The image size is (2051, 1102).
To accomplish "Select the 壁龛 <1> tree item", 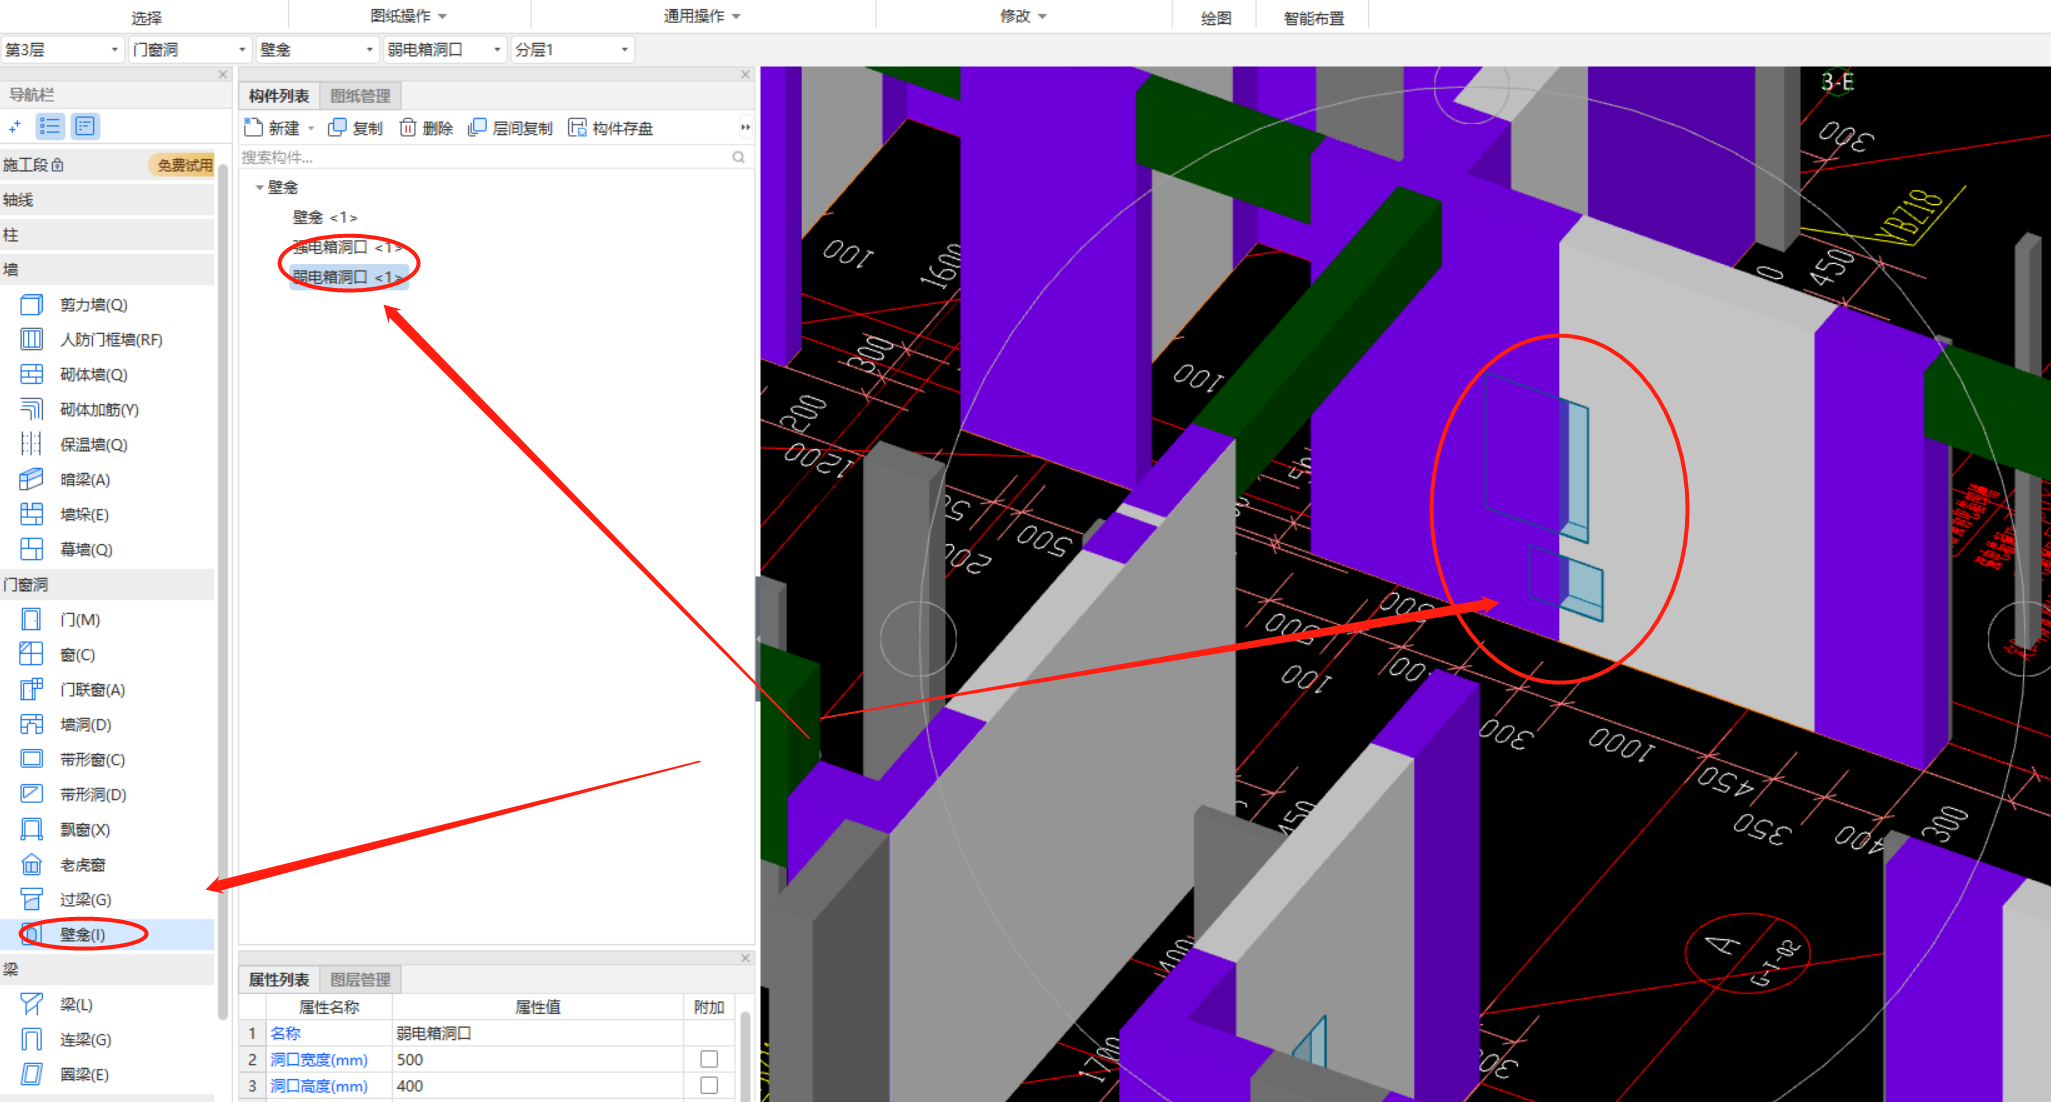I will click(x=324, y=217).
